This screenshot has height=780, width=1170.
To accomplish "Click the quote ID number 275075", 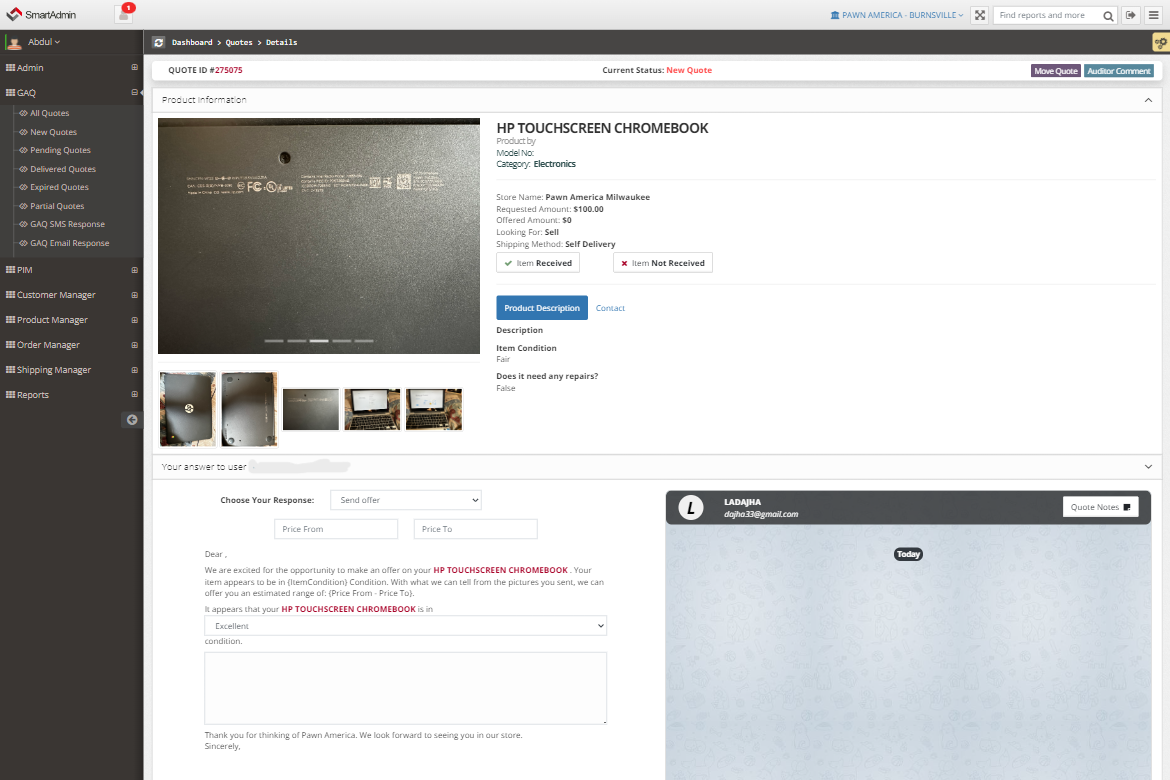I will pos(226,70).
